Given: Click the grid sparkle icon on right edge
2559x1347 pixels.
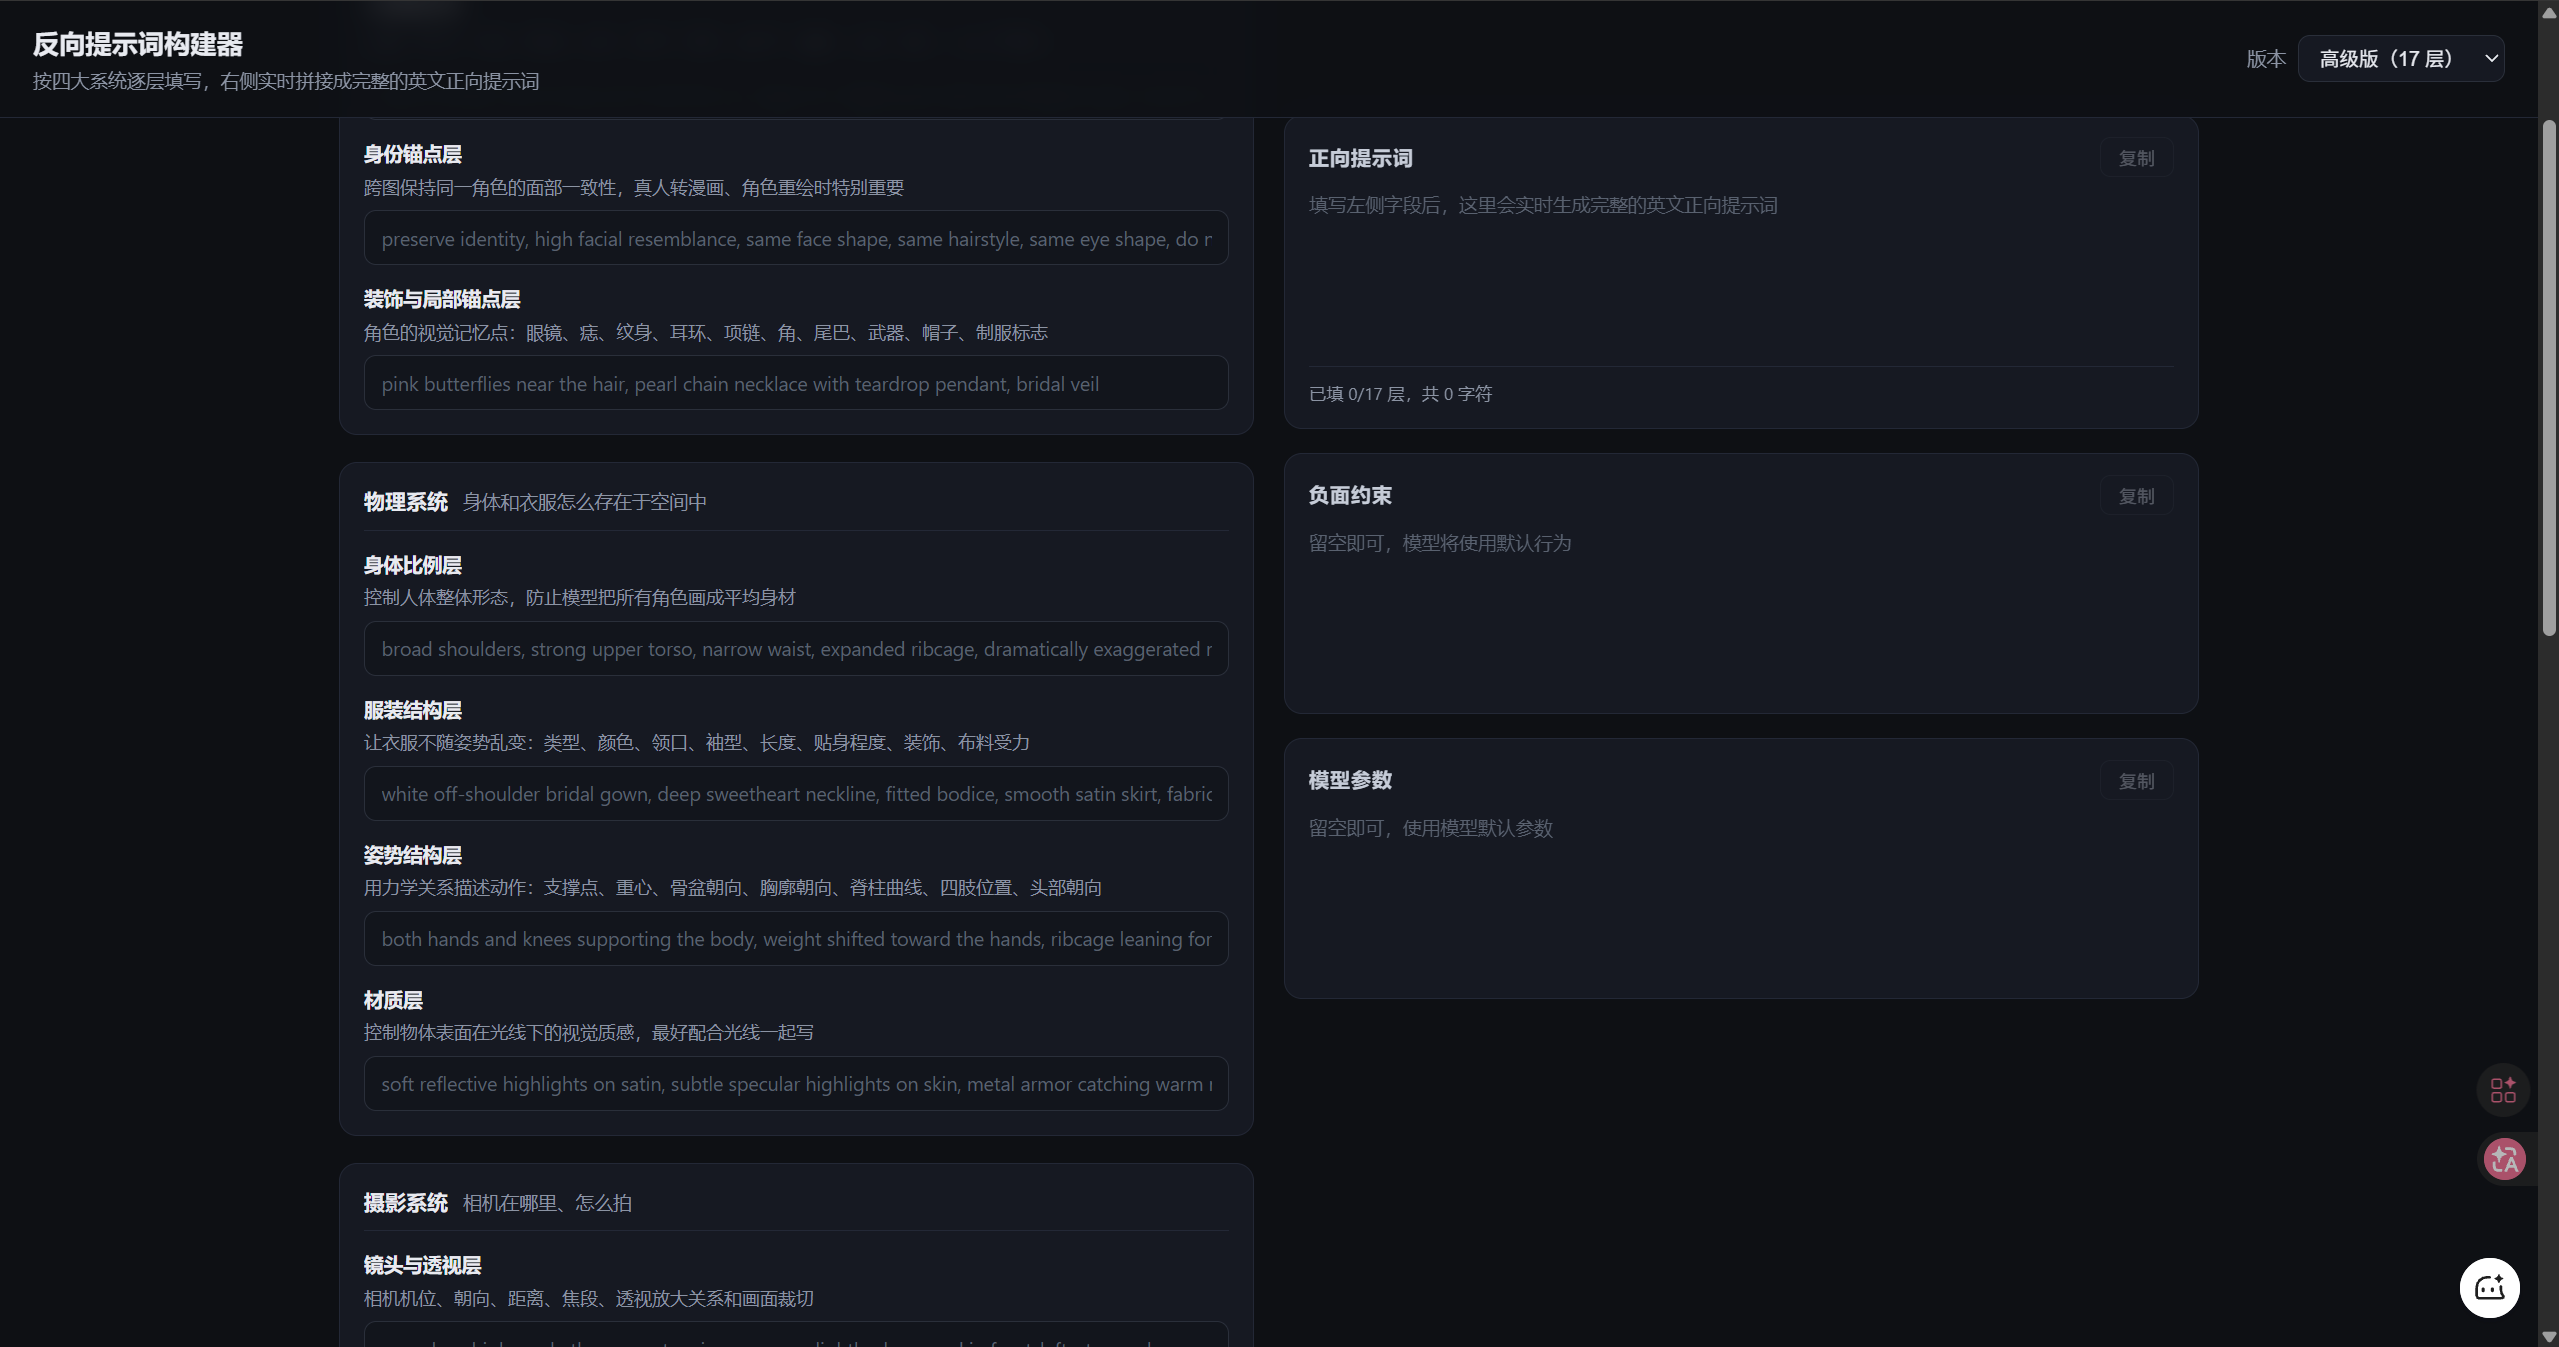Looking at the screenshot, I should 2503,1090.
